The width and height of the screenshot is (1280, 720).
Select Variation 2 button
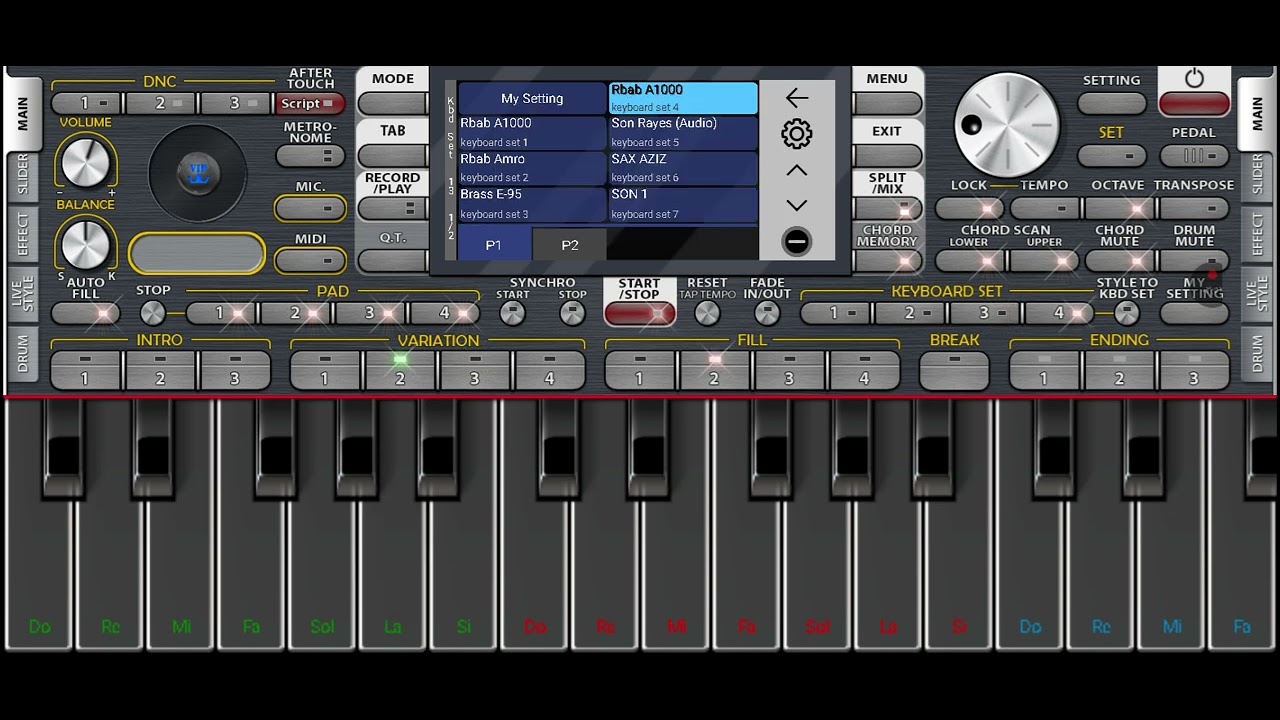(x=400, y=369)
